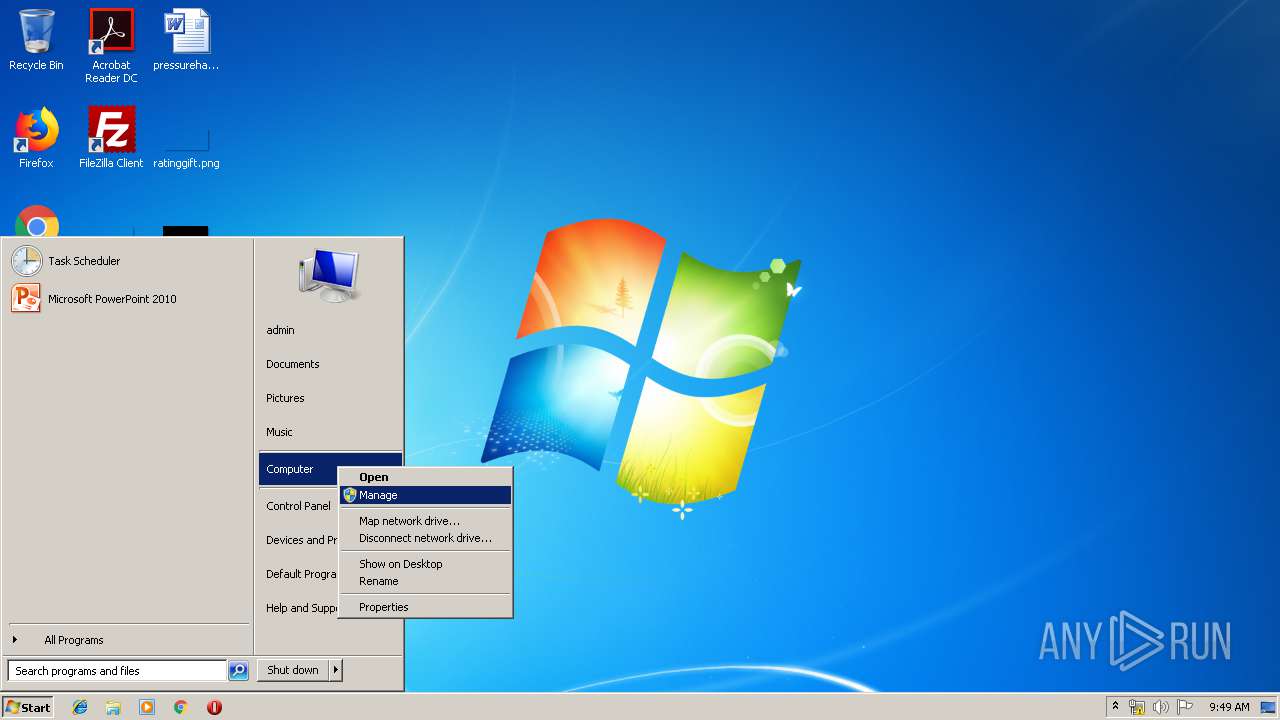Launch Microsoft PowerPoint 2010 from Start menu

(127, 299)
